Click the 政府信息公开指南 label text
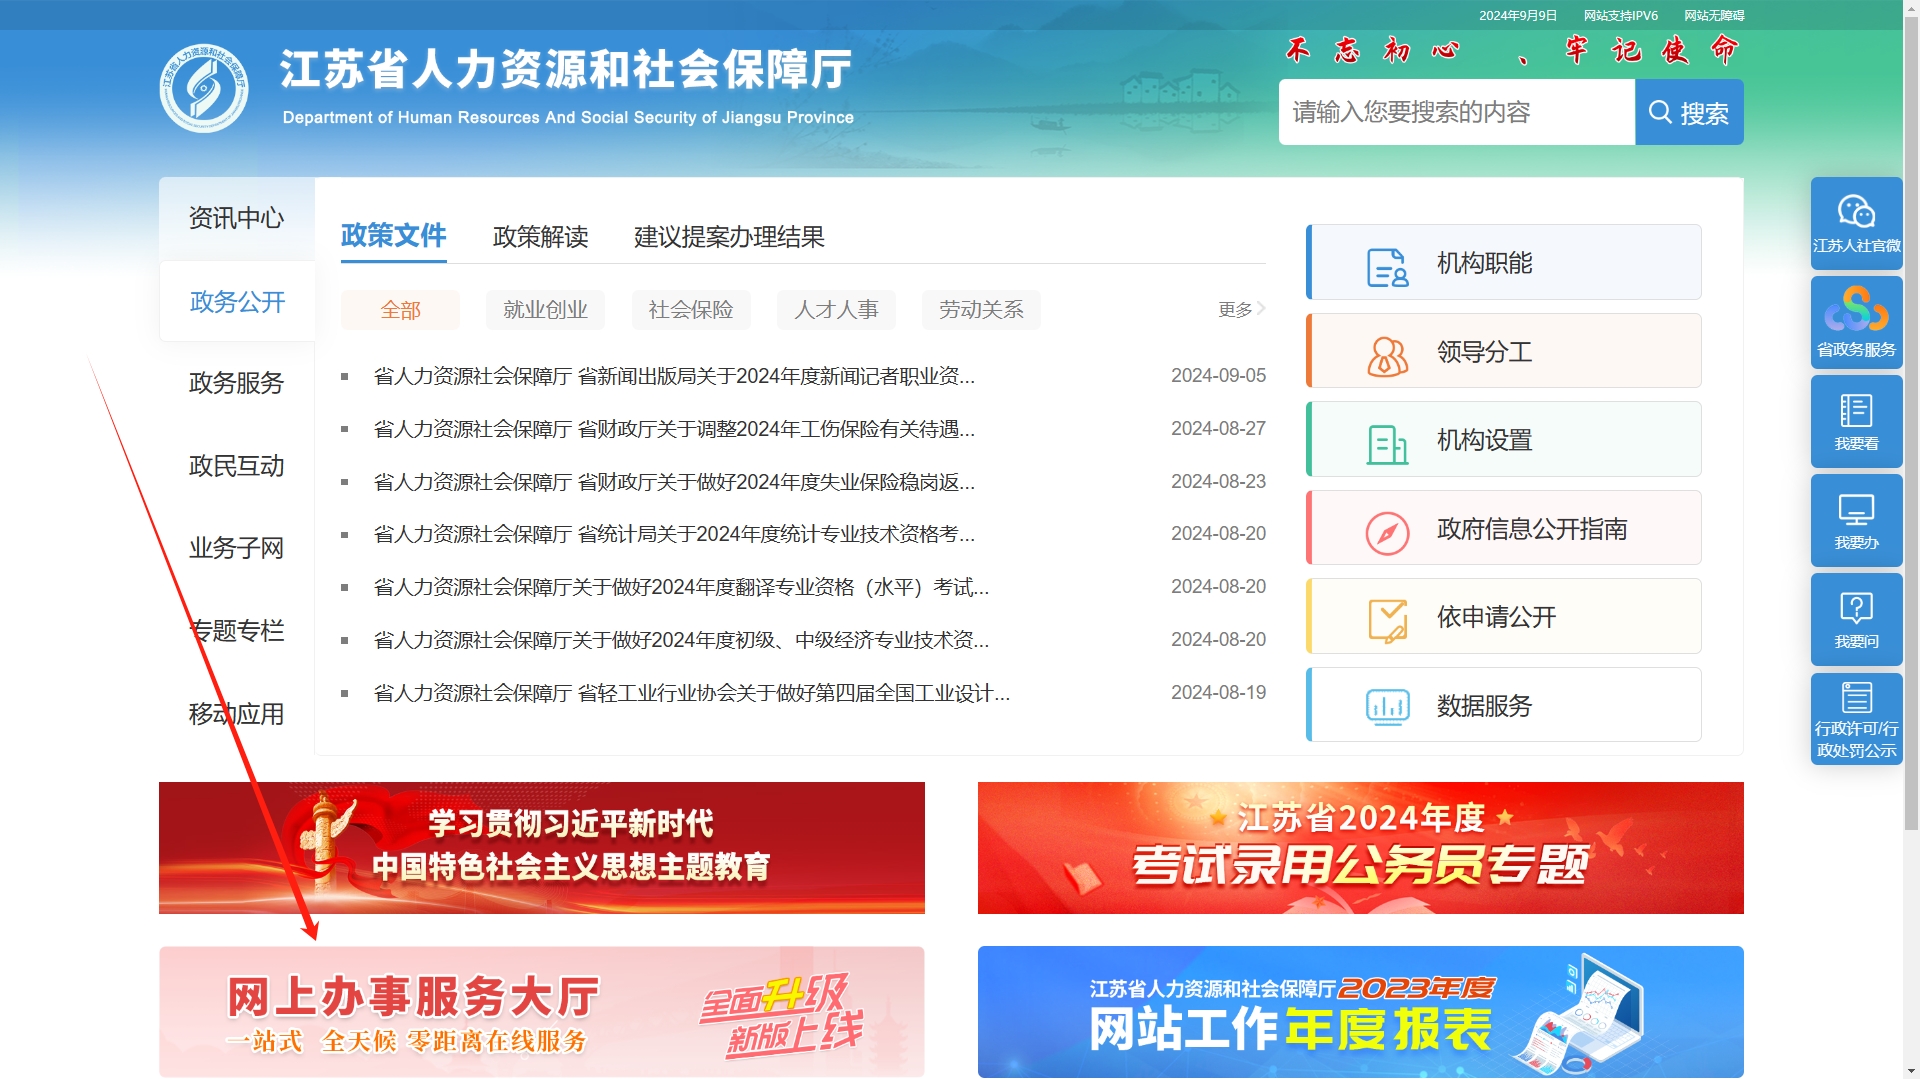1920x1079 pixels. (x=1532, y=529)
